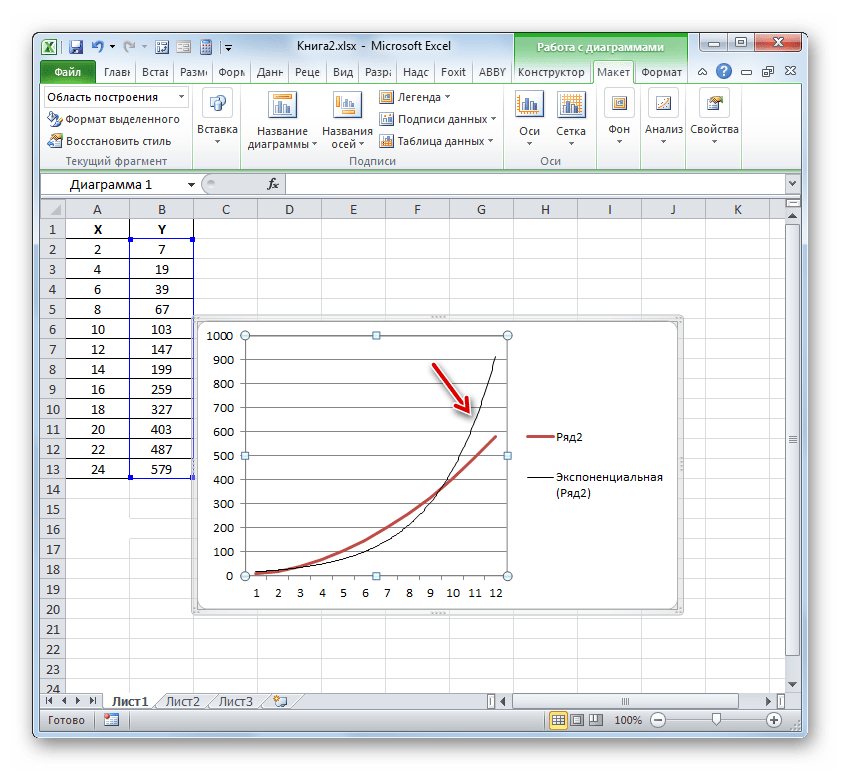Minimize the ribbon with the caret icon
The width and height of the screenshot is (841, 771).
tap(702, 72)
